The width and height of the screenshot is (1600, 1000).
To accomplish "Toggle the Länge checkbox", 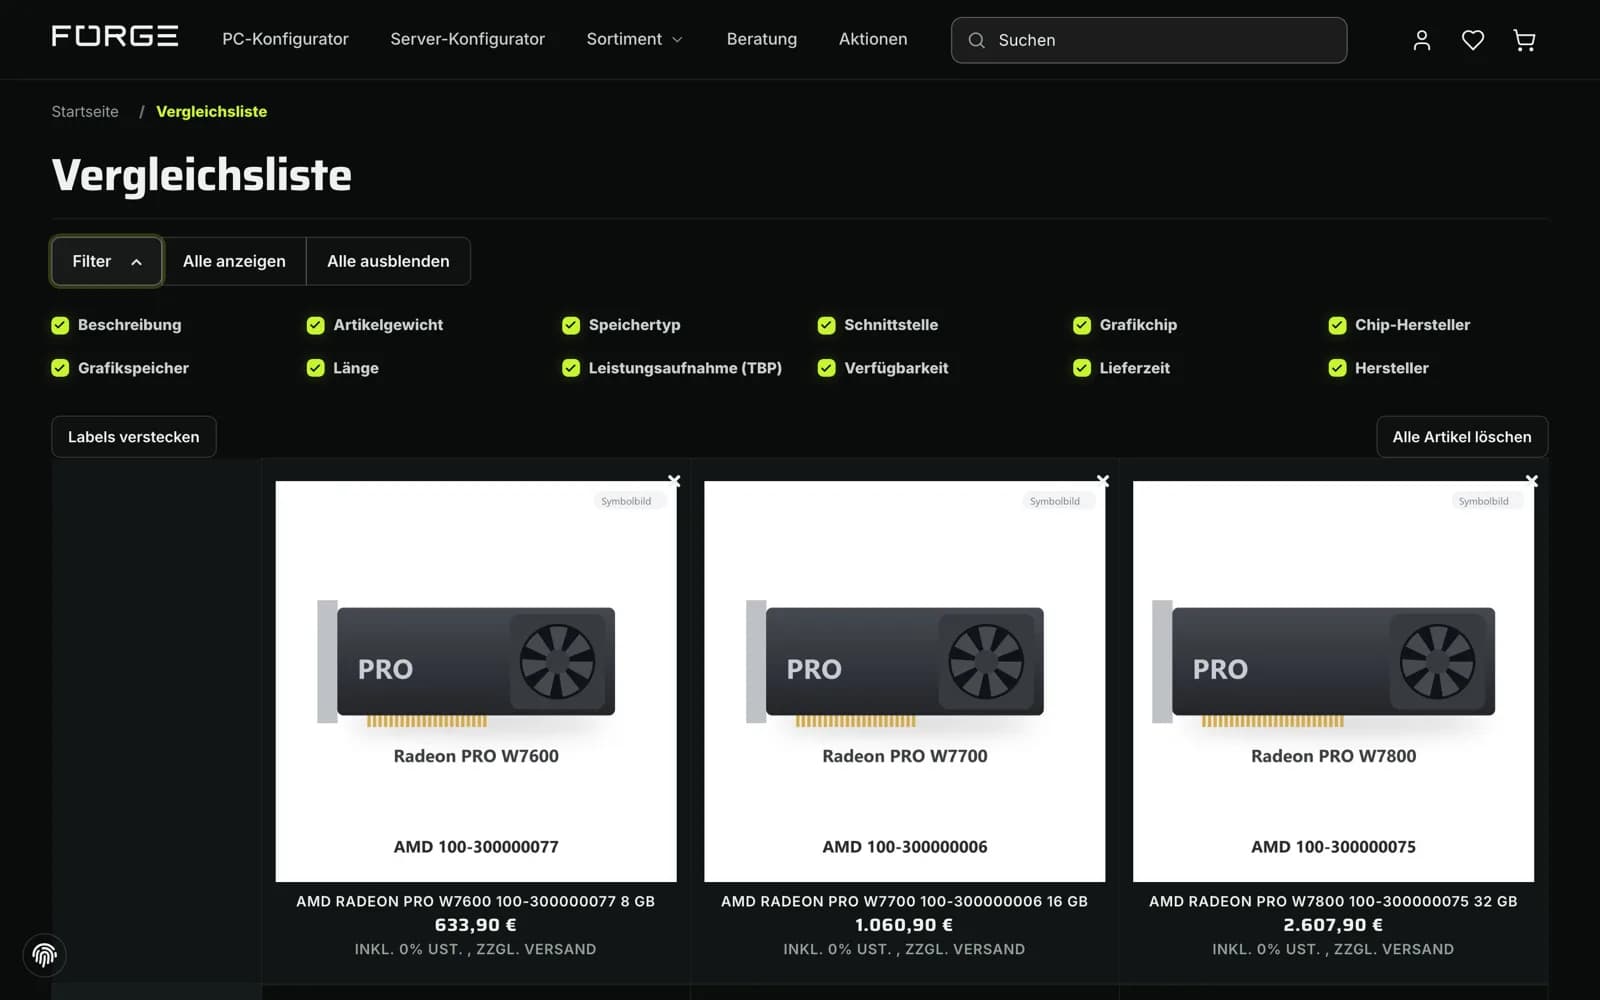I will 315,368.
